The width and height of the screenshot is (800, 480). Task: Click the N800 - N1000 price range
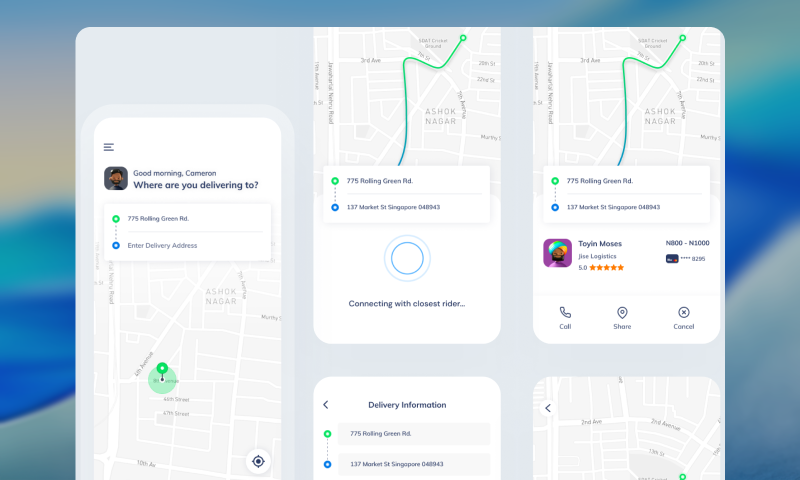(687, 243)
